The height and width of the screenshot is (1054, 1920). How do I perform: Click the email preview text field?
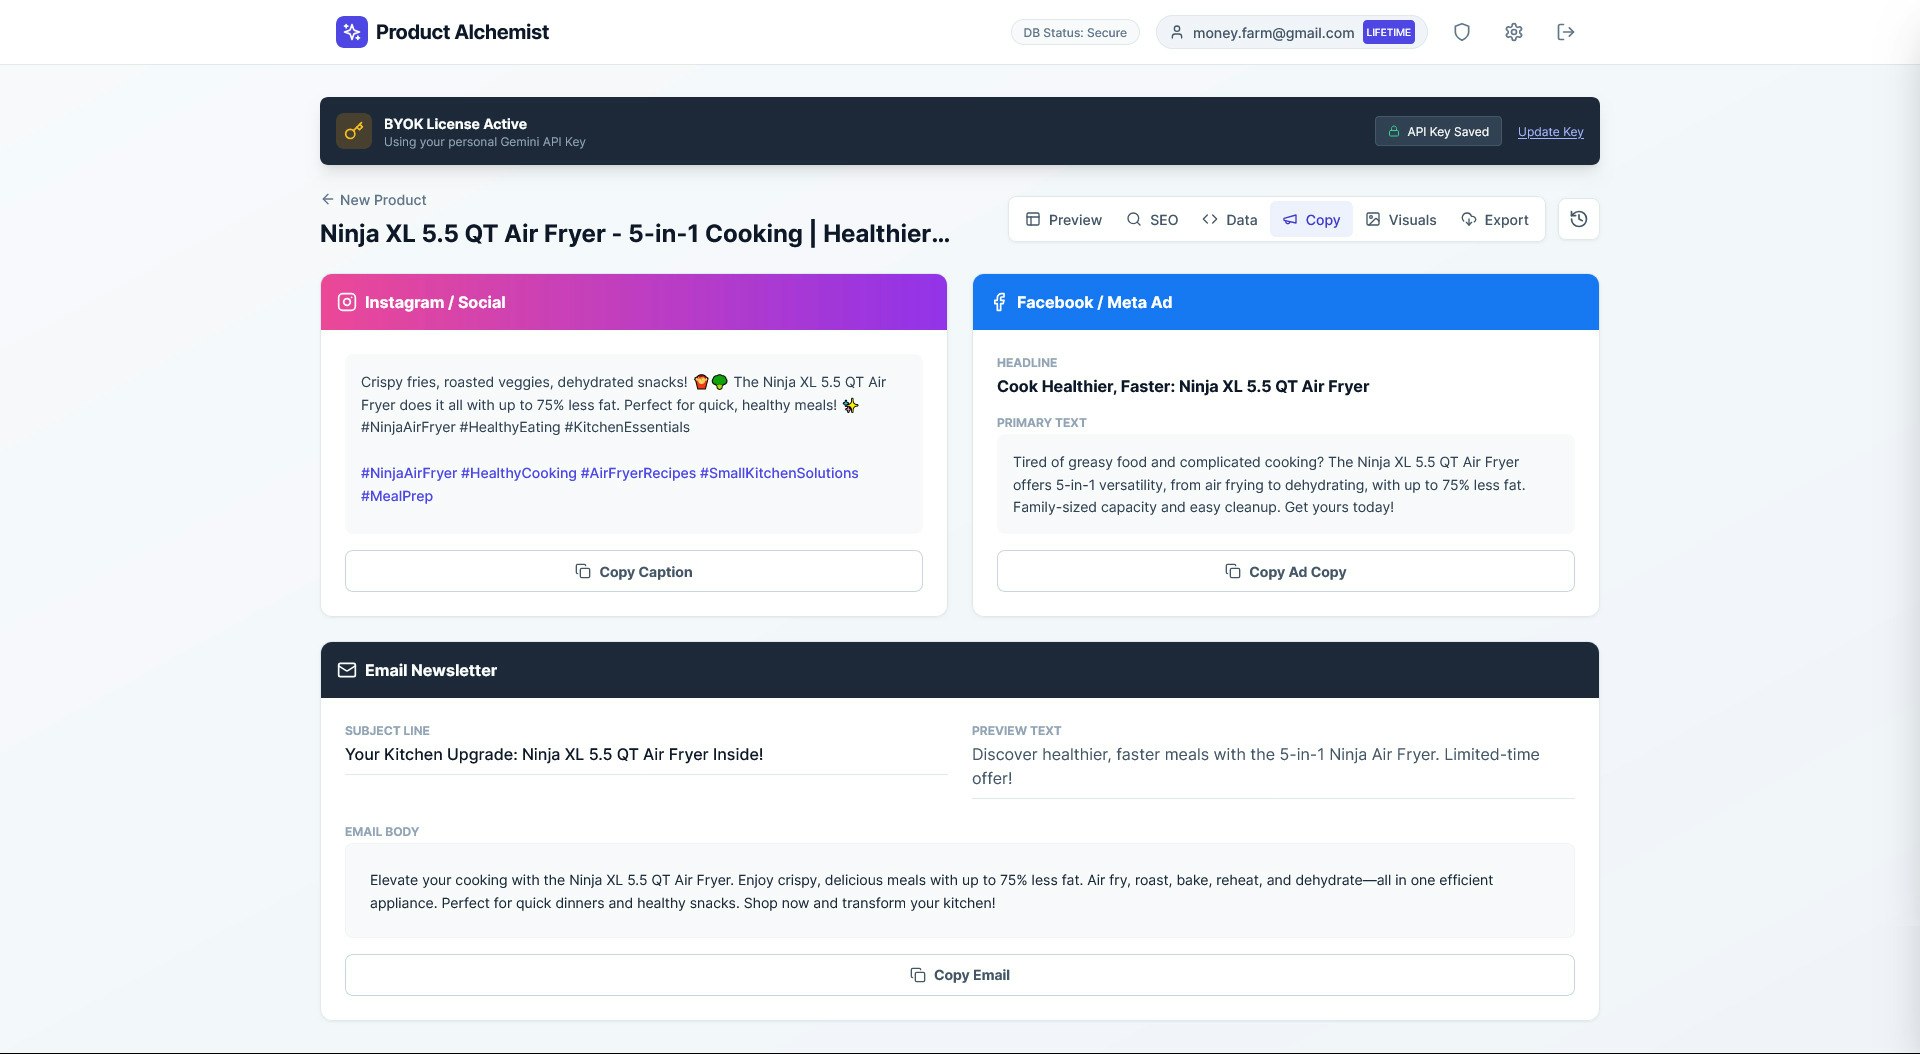tap(1273, 766)
